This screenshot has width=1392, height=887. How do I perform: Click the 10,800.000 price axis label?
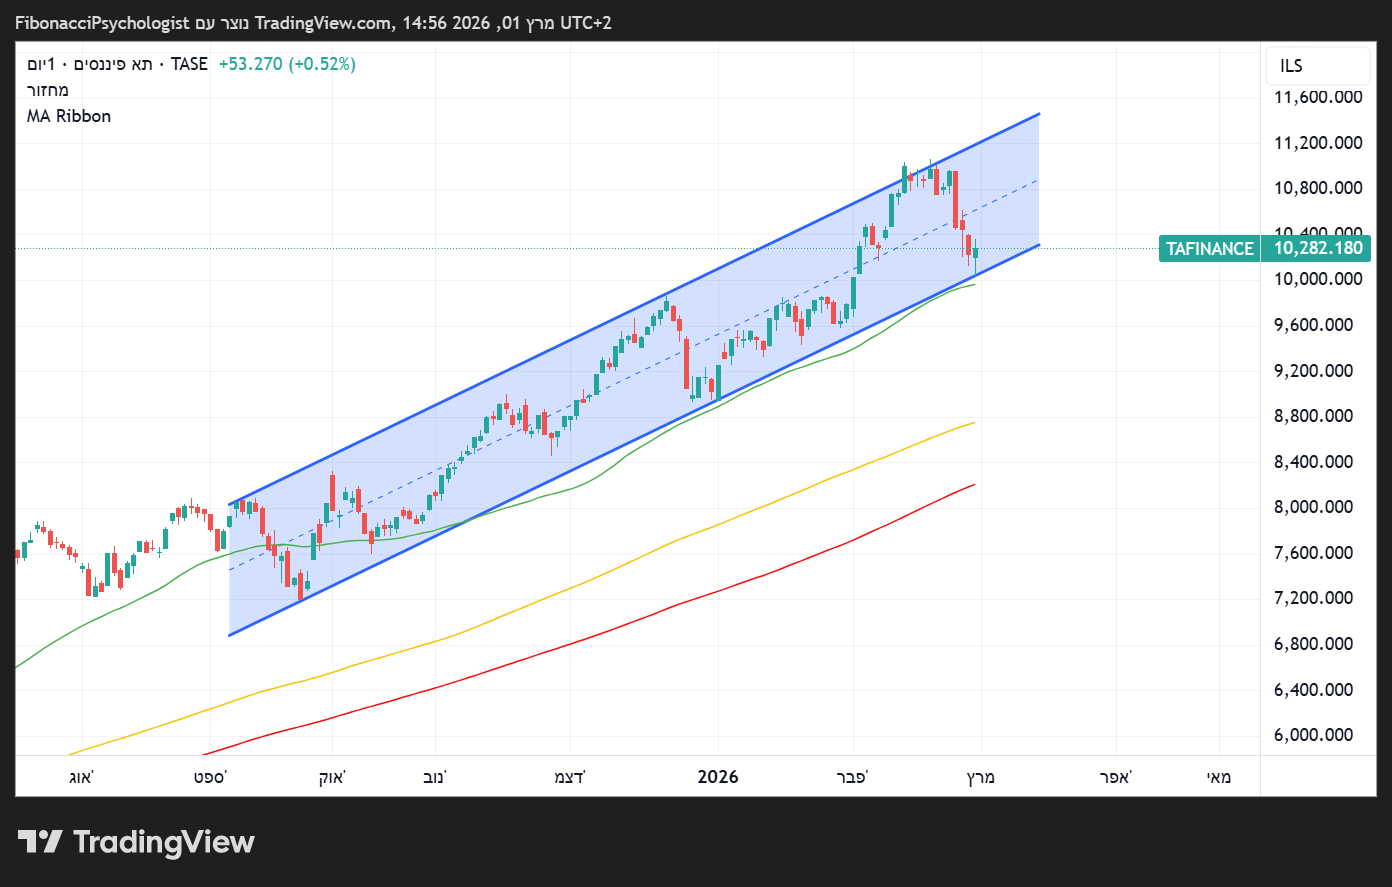click(1318, 188)
